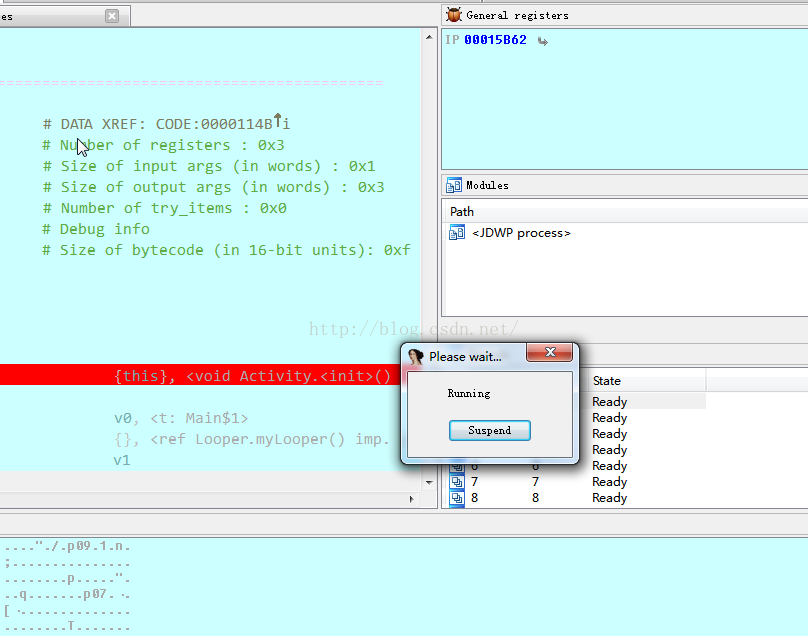
Task: Select the Modules panel title
Action: pos(487,186)
